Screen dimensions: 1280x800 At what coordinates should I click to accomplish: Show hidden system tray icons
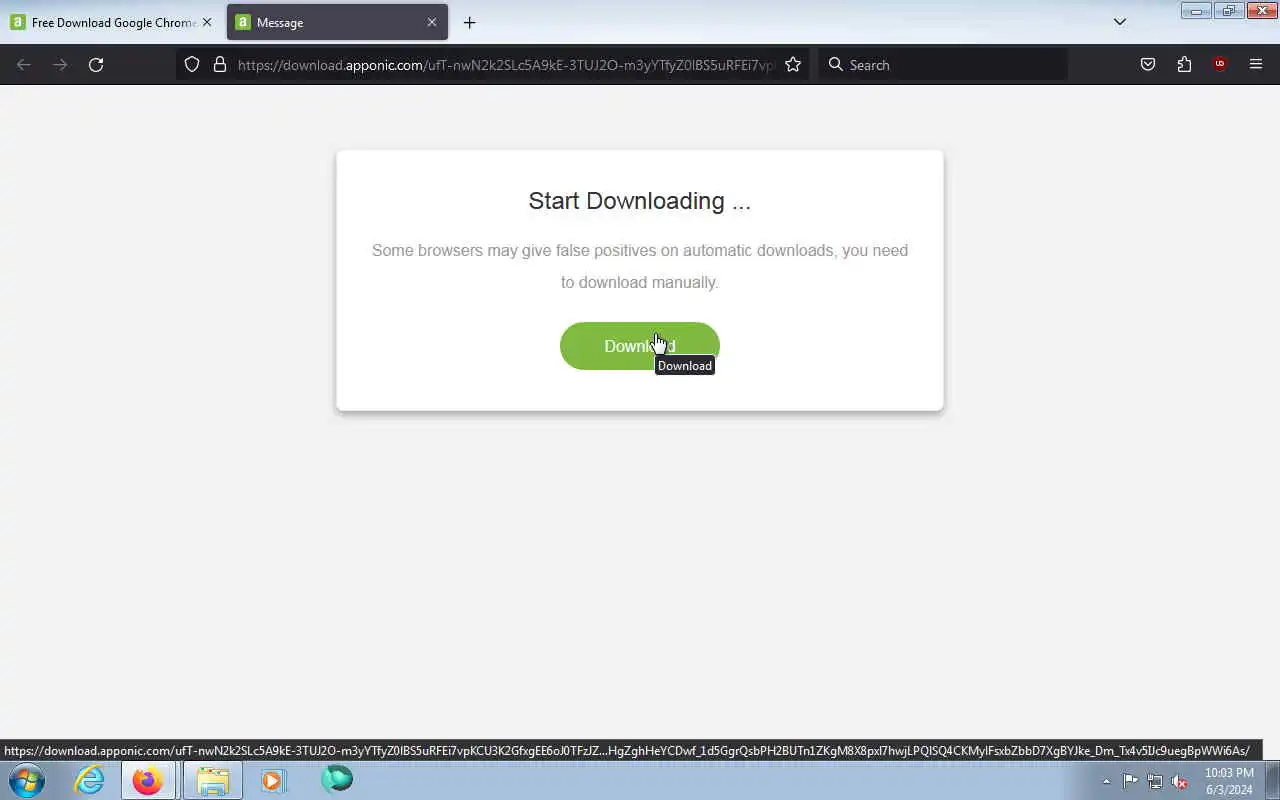click(x=1106, y=781)
